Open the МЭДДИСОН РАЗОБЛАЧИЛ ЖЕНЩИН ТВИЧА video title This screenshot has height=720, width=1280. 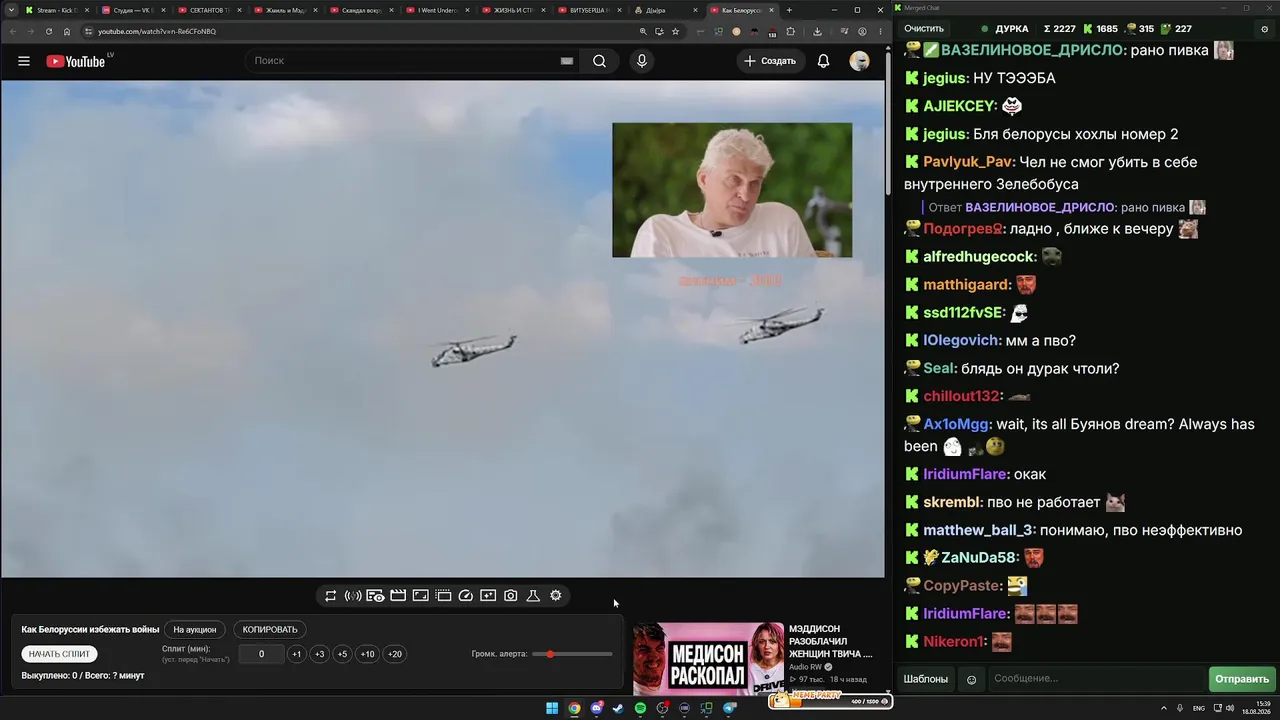click(831, 641)
